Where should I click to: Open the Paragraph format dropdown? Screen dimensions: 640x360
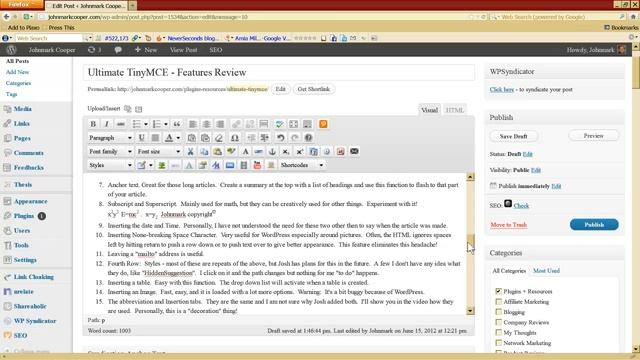coord(110,138)
